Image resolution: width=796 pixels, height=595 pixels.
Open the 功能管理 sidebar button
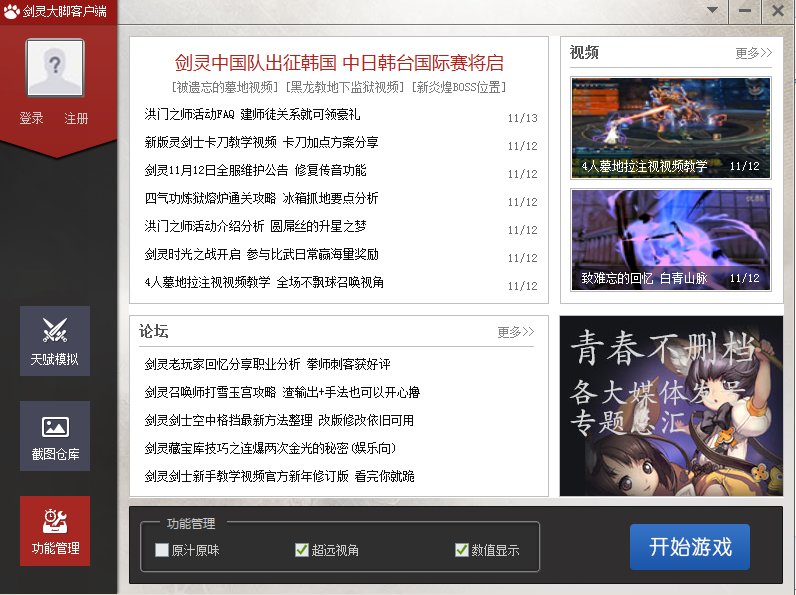click(55, 531)
